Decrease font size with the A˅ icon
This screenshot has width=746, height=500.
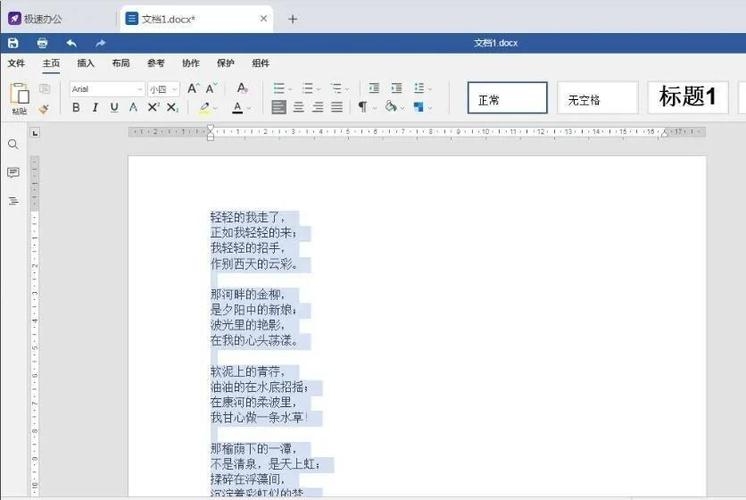point(211,88)
